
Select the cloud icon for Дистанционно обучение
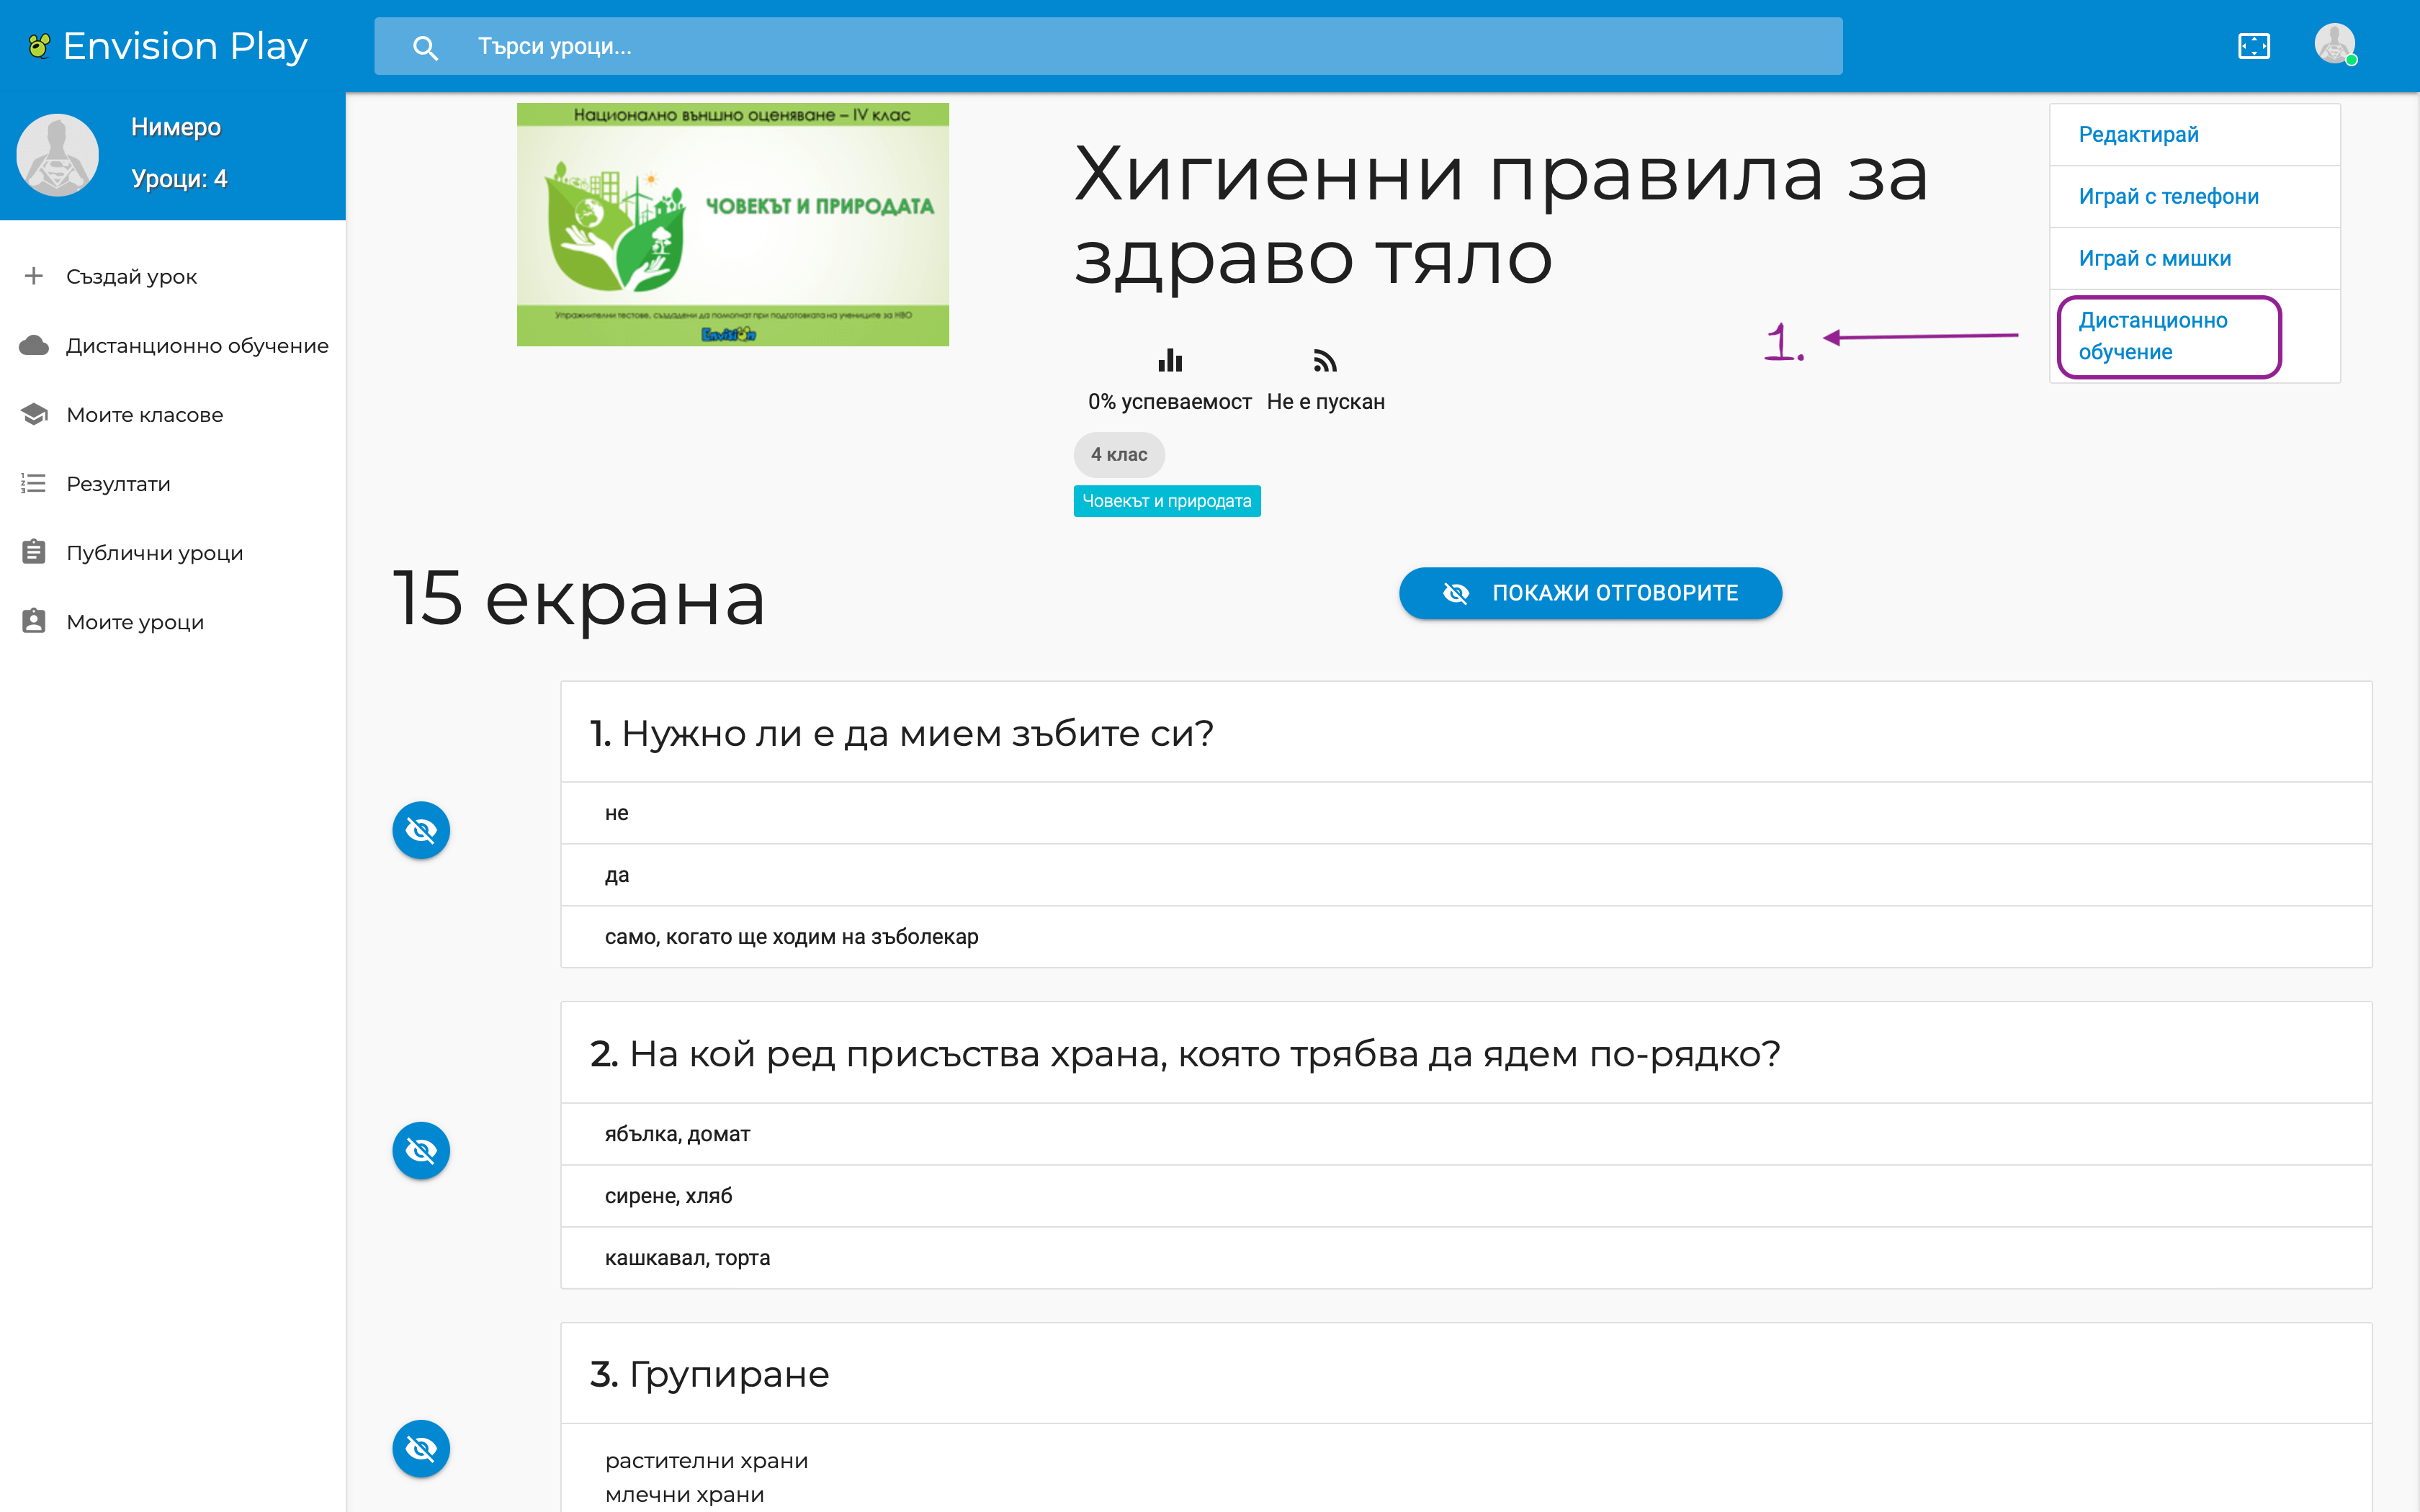coord(34,344)
